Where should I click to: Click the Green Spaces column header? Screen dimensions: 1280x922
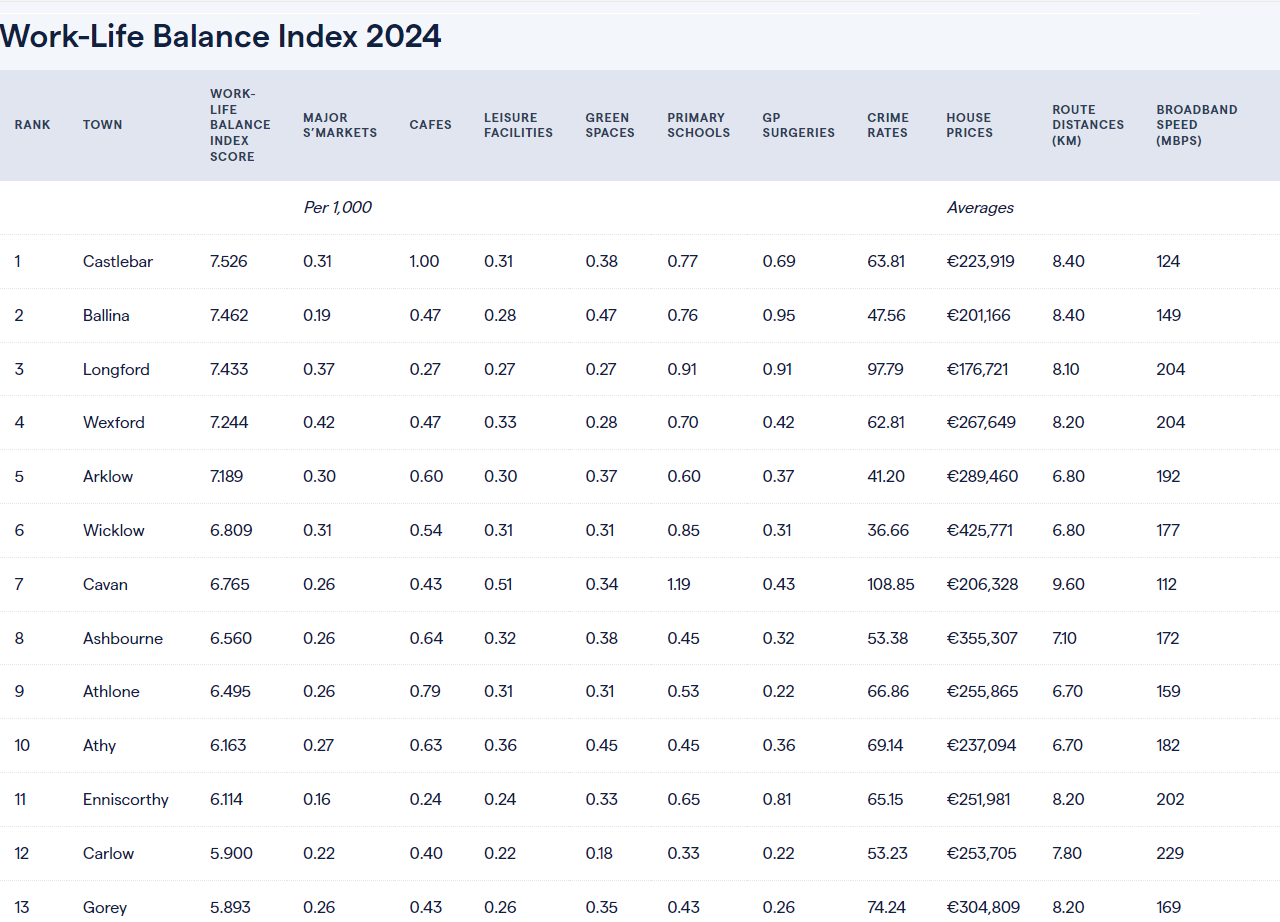(610, 125)
